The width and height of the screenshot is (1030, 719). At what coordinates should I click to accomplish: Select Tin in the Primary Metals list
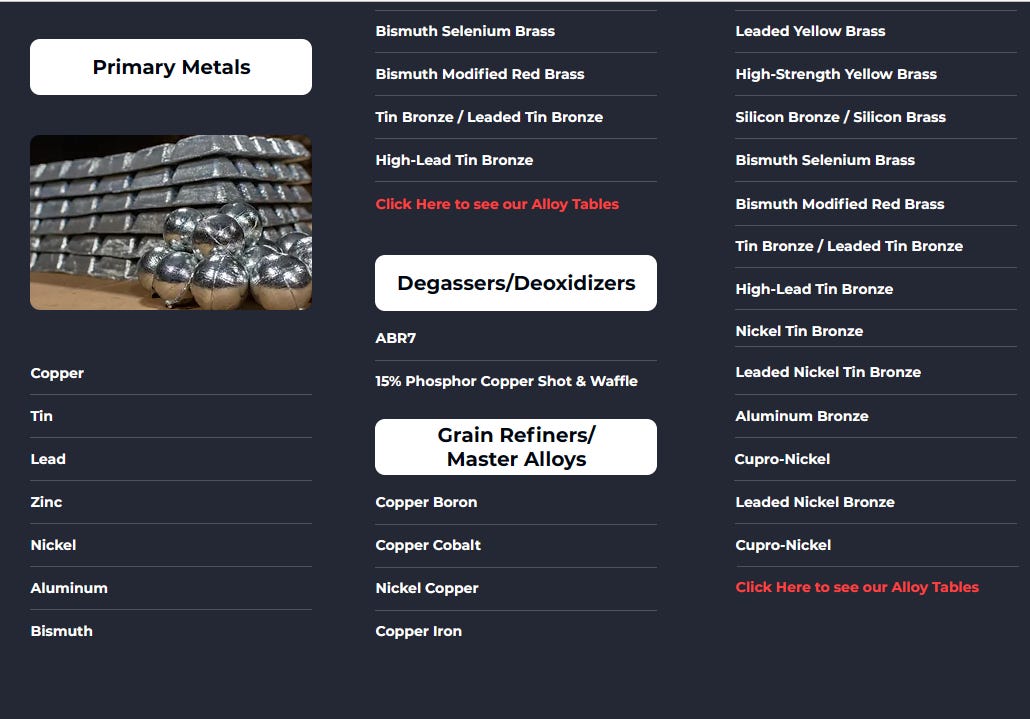pos(41,416)
